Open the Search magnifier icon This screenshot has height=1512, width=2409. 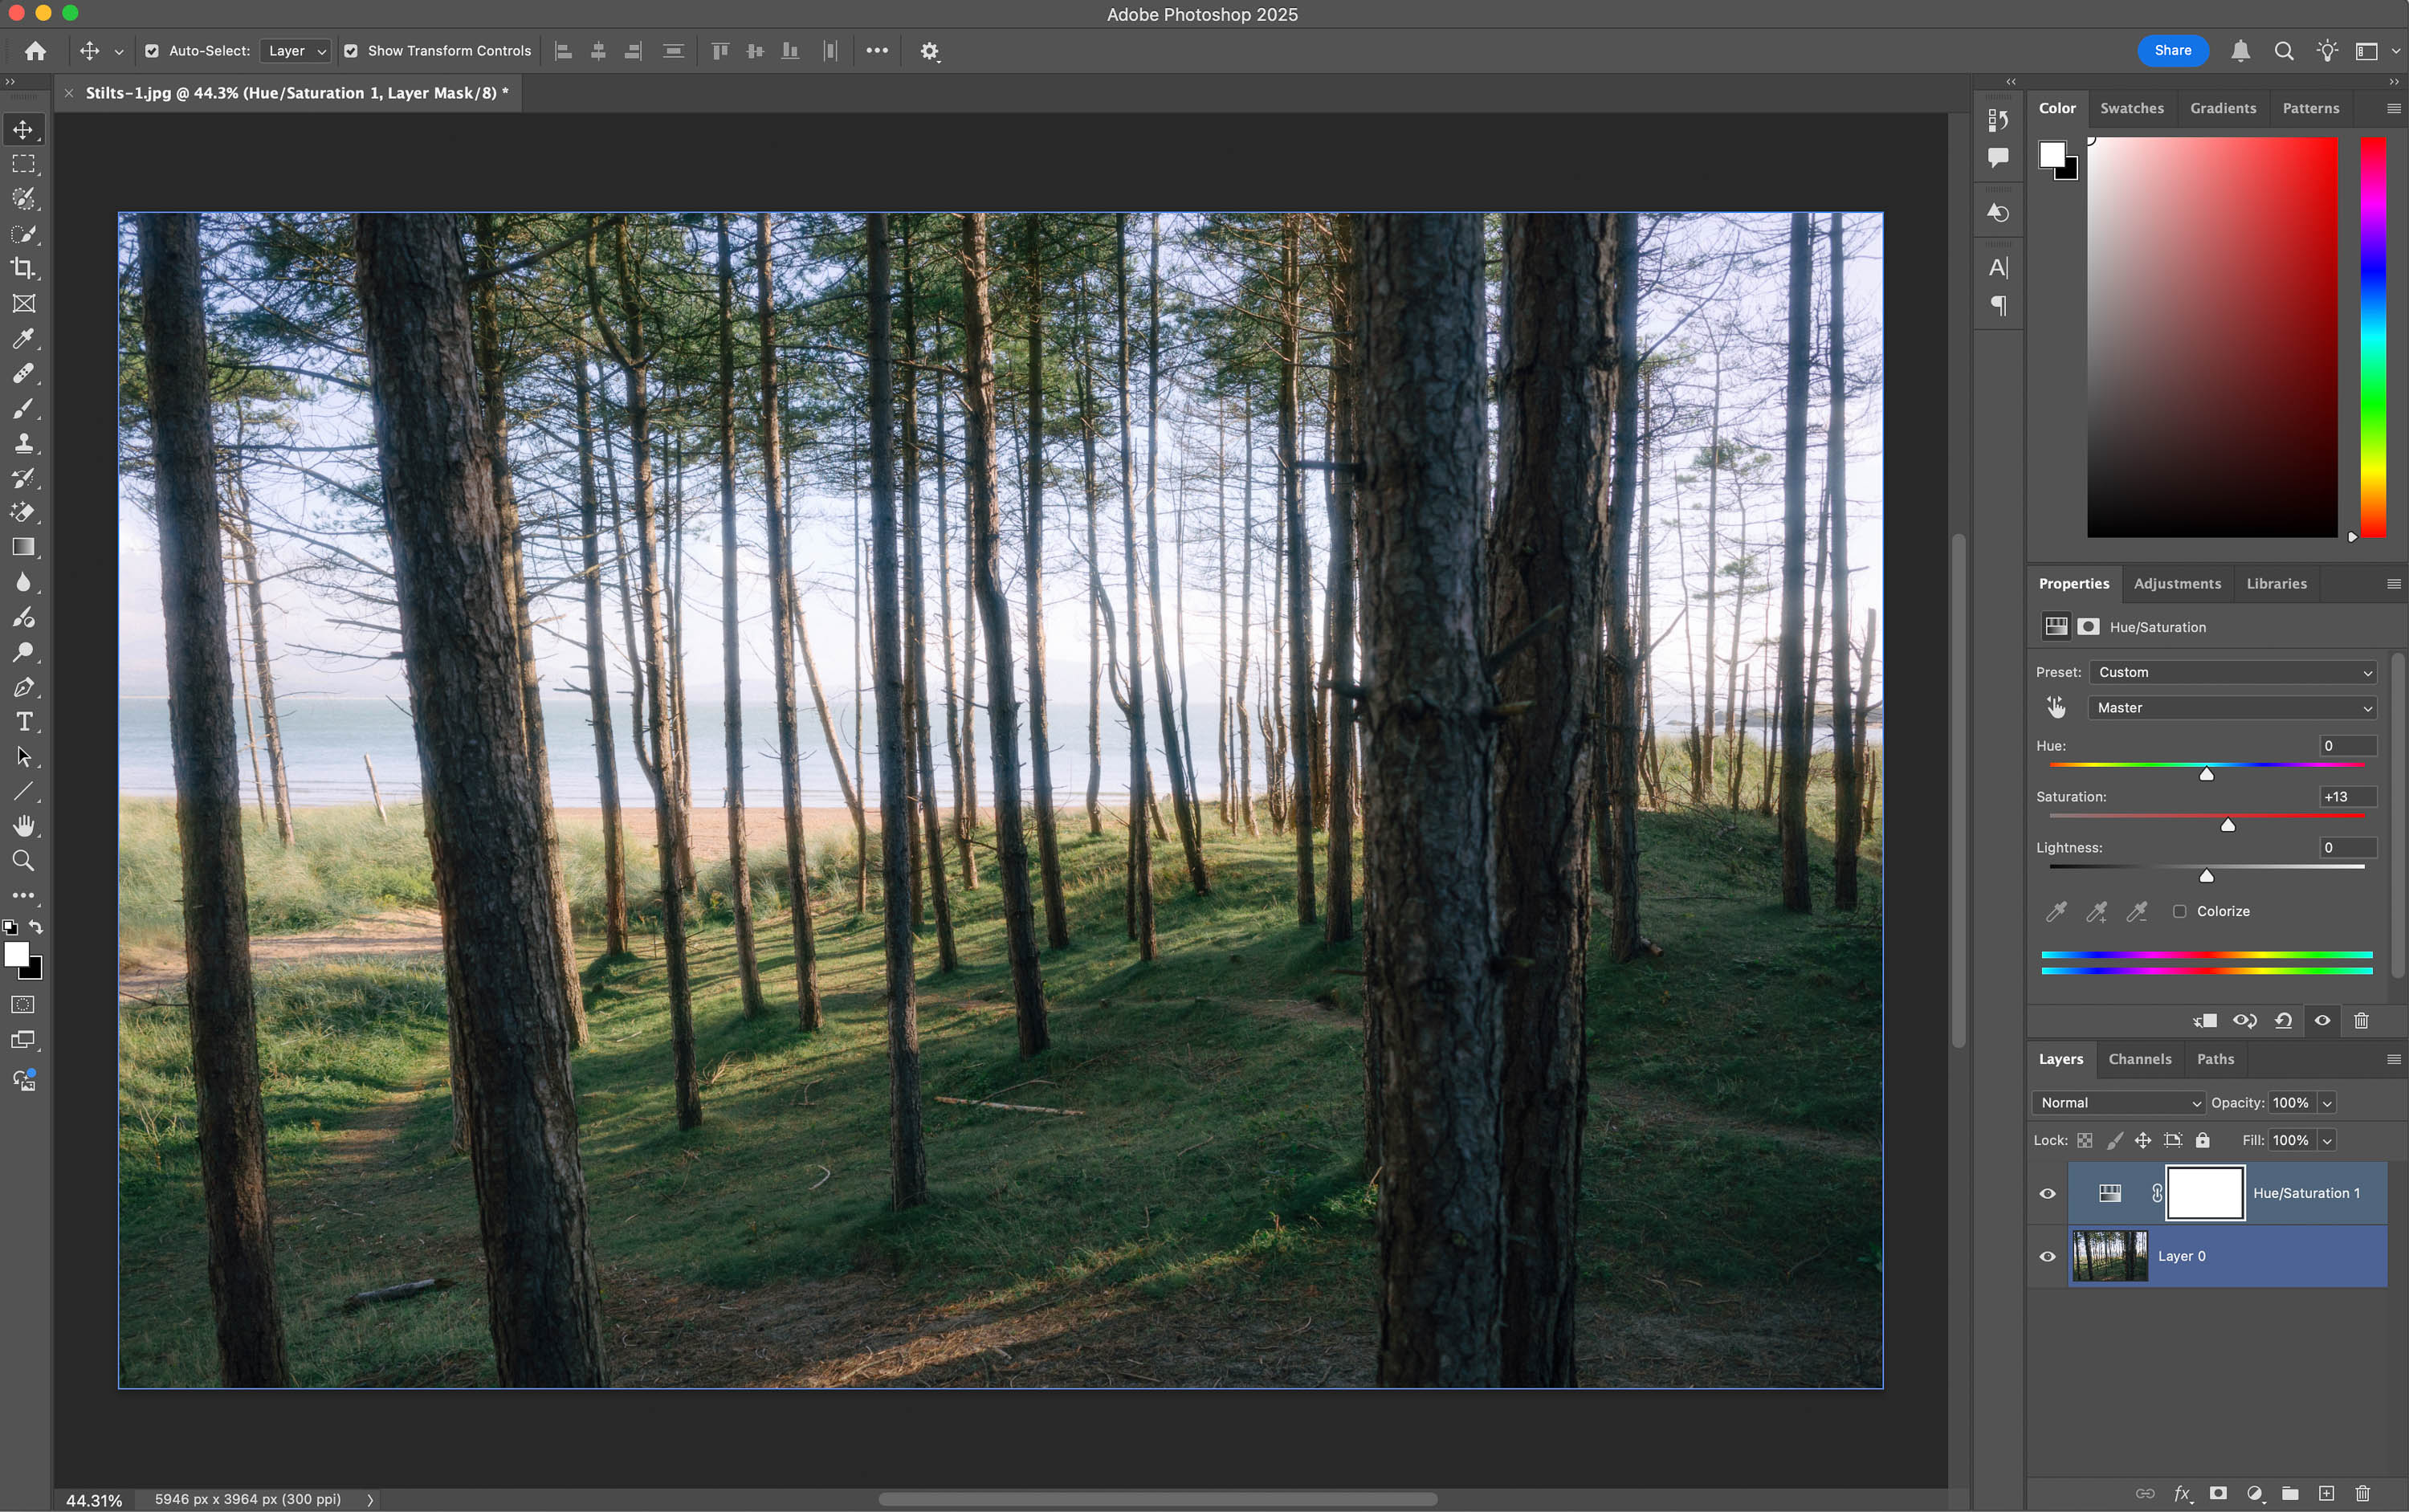[2284, 51]
